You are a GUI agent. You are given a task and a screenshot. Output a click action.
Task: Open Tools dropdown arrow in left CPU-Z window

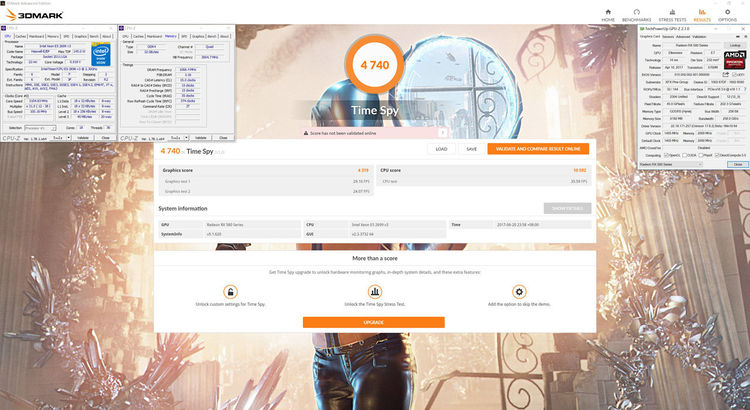coord(69,138)
